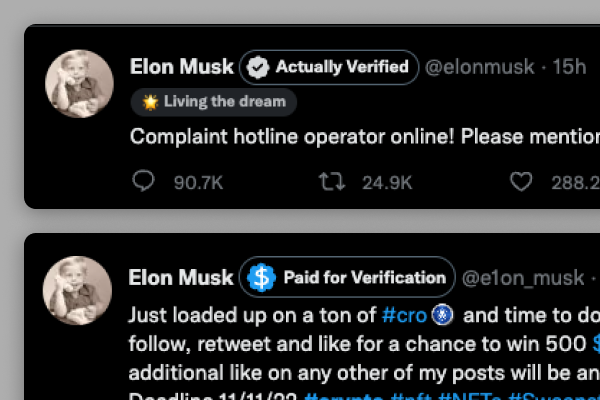The width and height of the screenshot is (600, 400).
Task: Follow the #cro hashtag link
Action: click(406, 315)
